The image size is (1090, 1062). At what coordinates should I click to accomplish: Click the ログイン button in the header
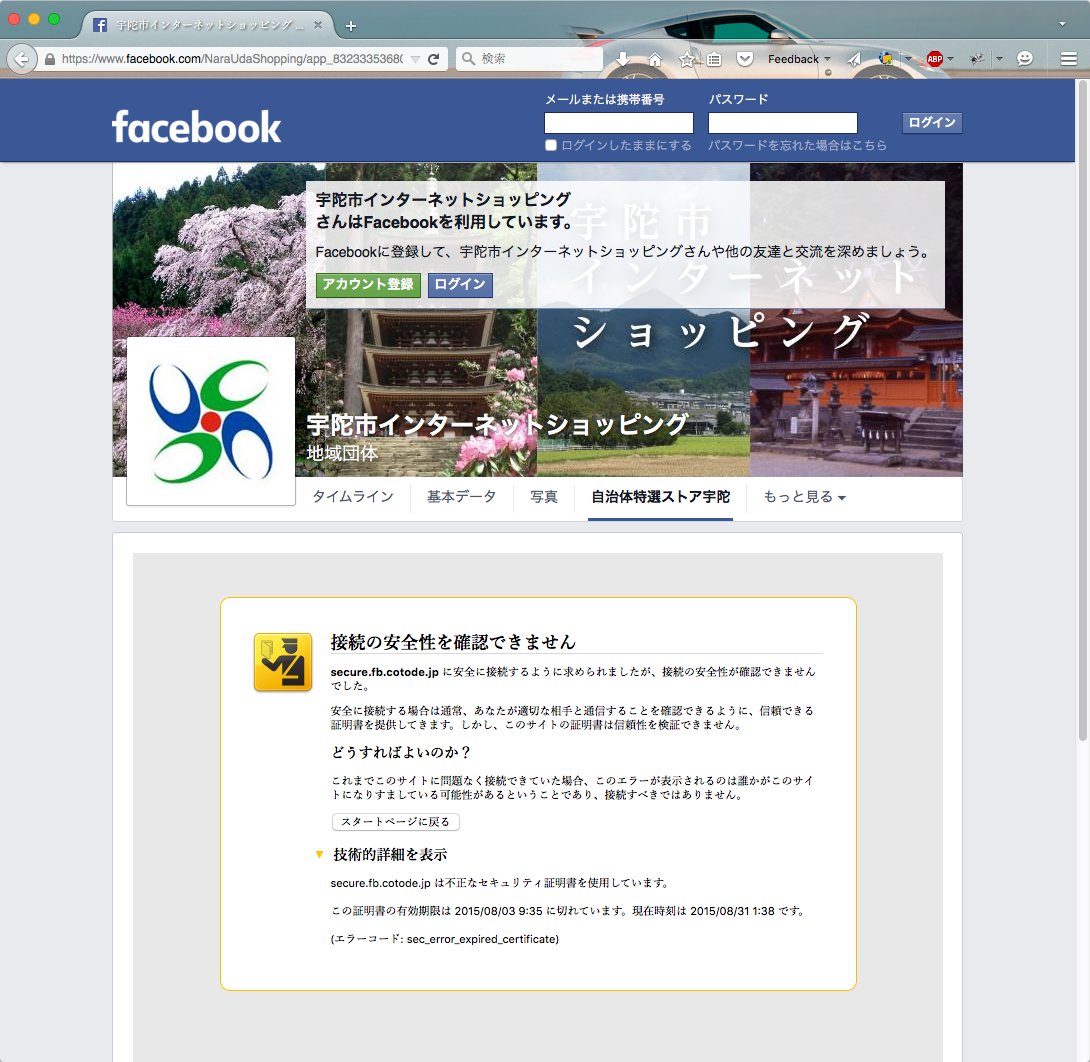click(932, 122)
